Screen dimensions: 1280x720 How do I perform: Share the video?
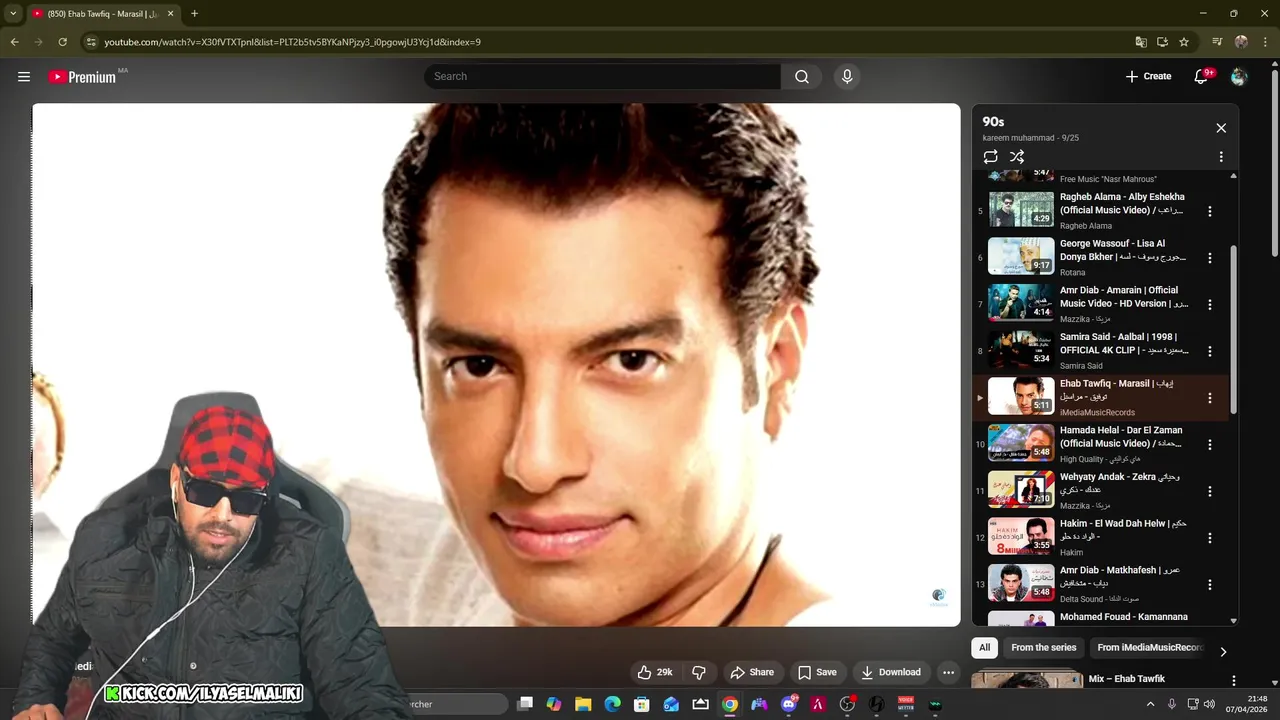point(752,672)
